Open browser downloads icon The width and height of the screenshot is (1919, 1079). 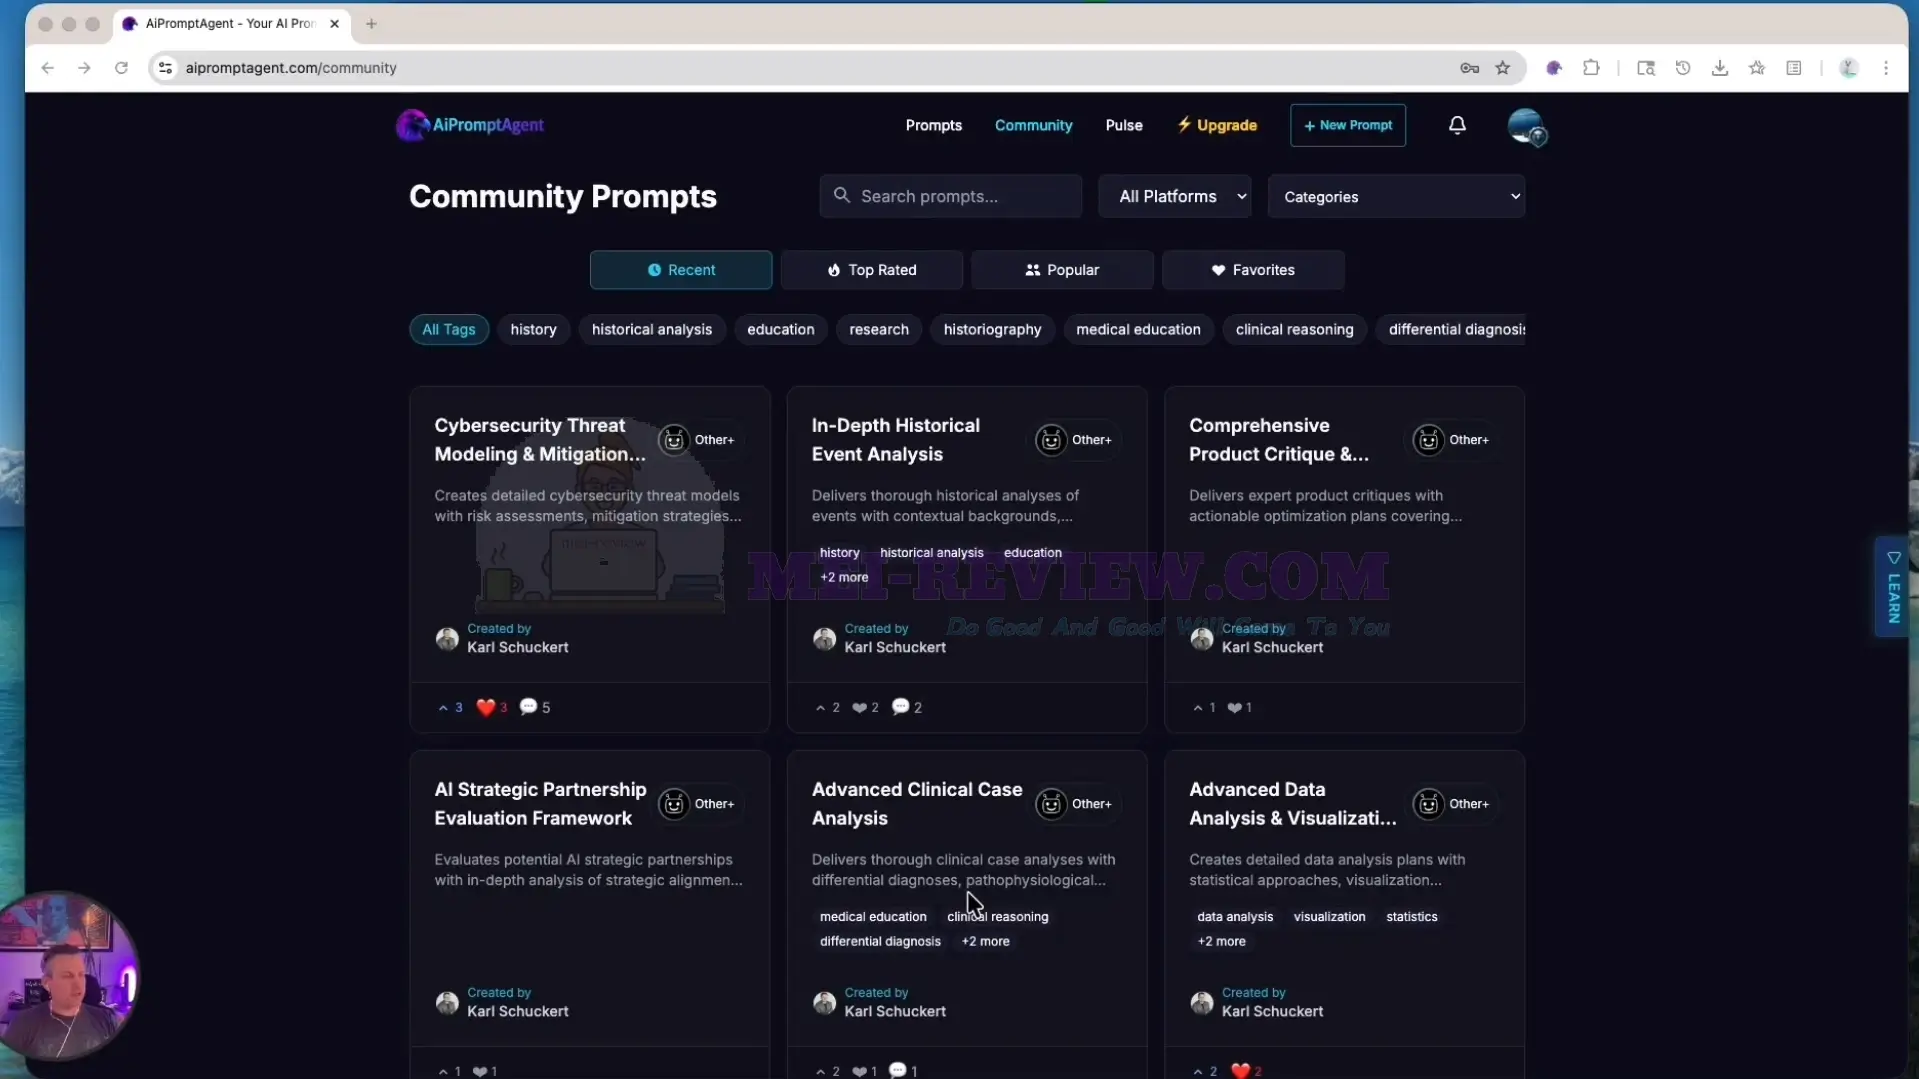1720,68
